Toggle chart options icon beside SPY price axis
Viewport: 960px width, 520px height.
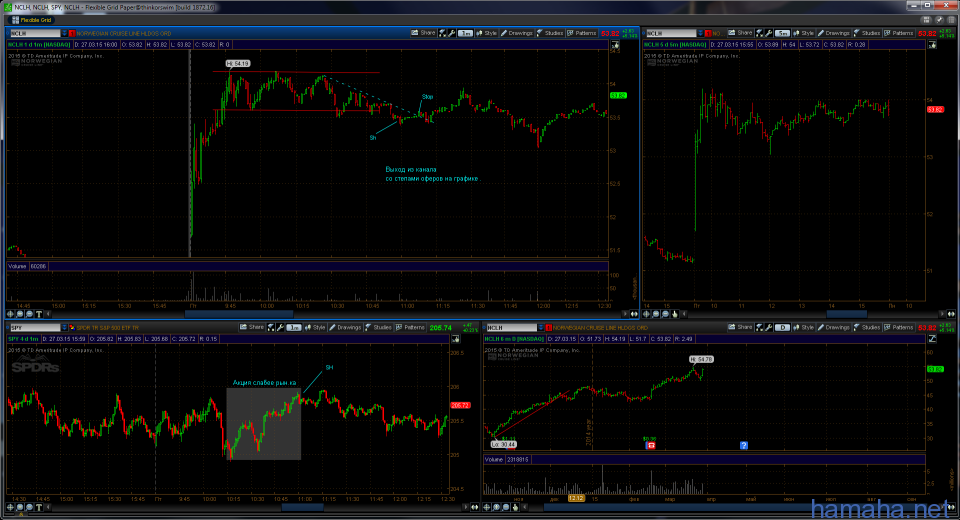[x=456, y=339]
